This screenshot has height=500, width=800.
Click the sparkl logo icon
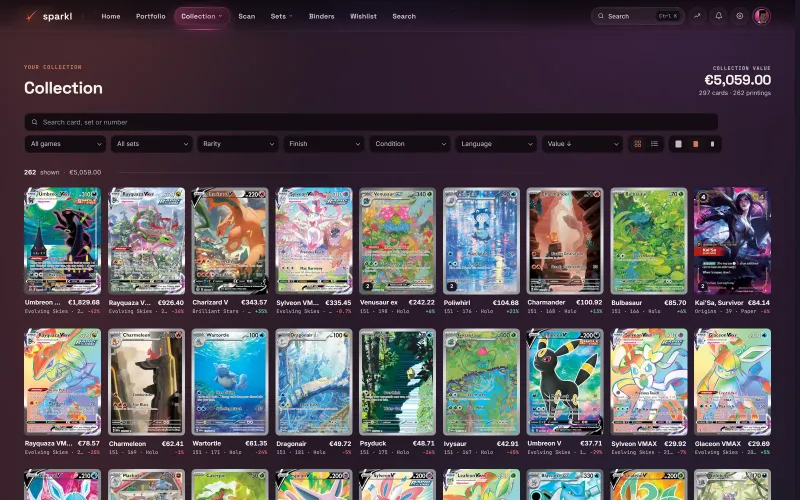pyautogui.click(x=31, y=16)
